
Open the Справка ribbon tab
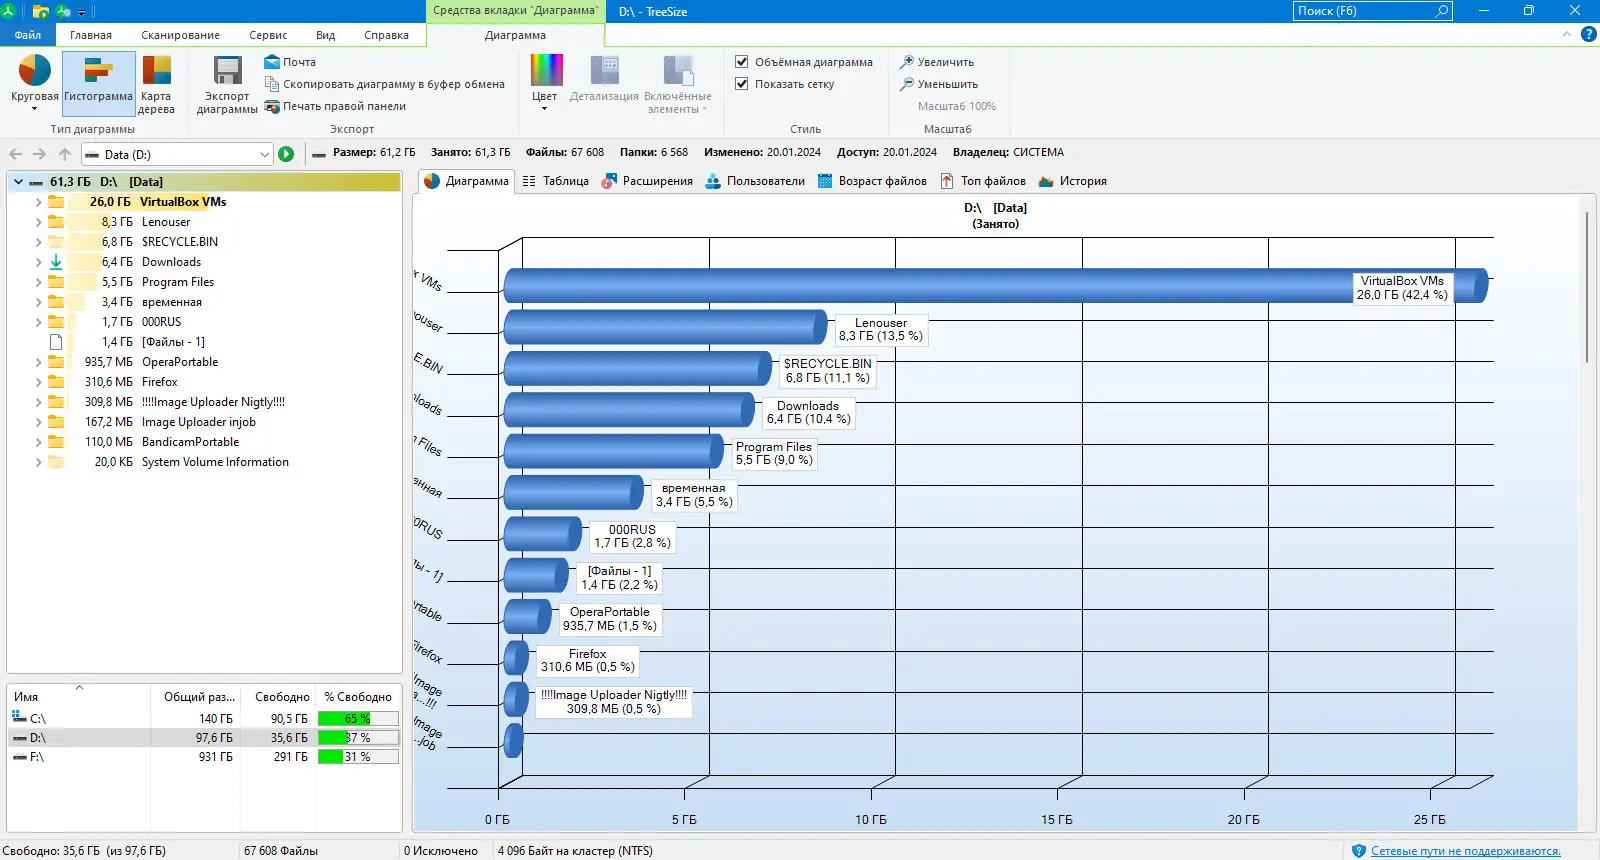pos(386,35)
